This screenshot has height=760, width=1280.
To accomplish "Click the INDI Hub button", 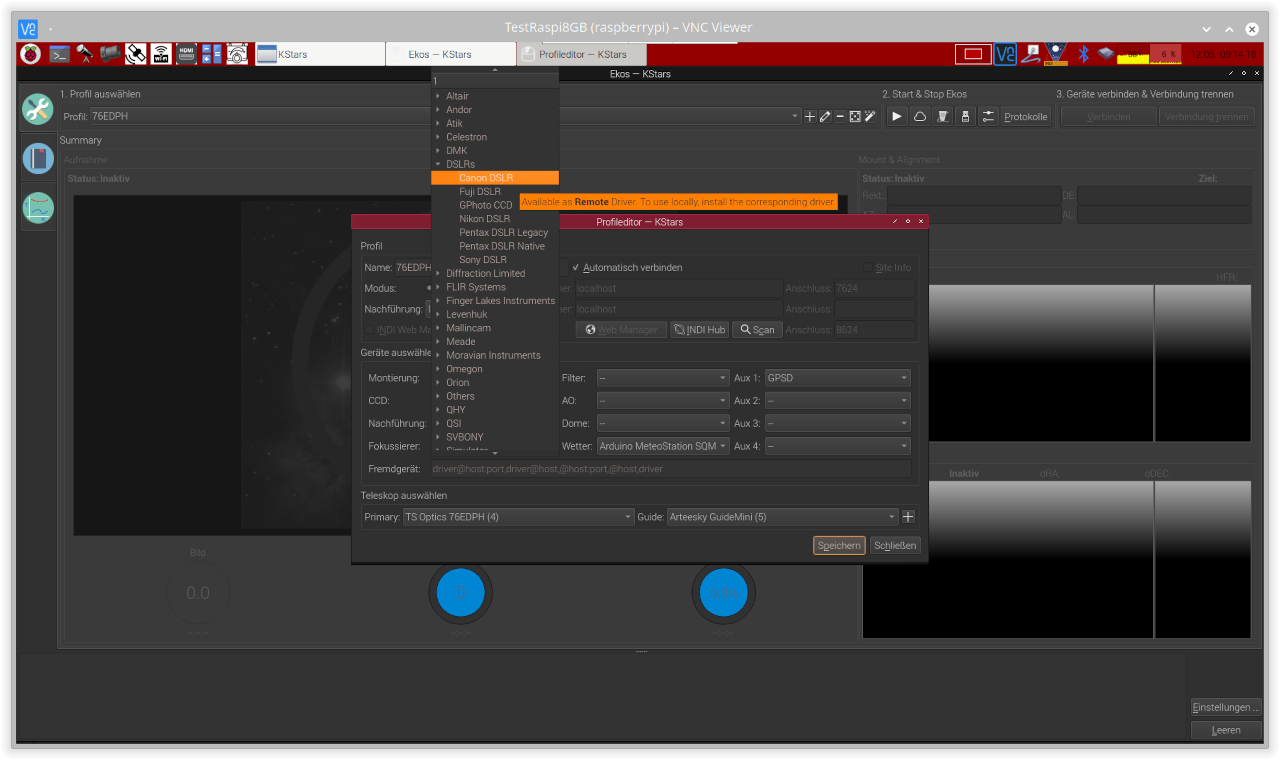I will click(x=699, y=329).
